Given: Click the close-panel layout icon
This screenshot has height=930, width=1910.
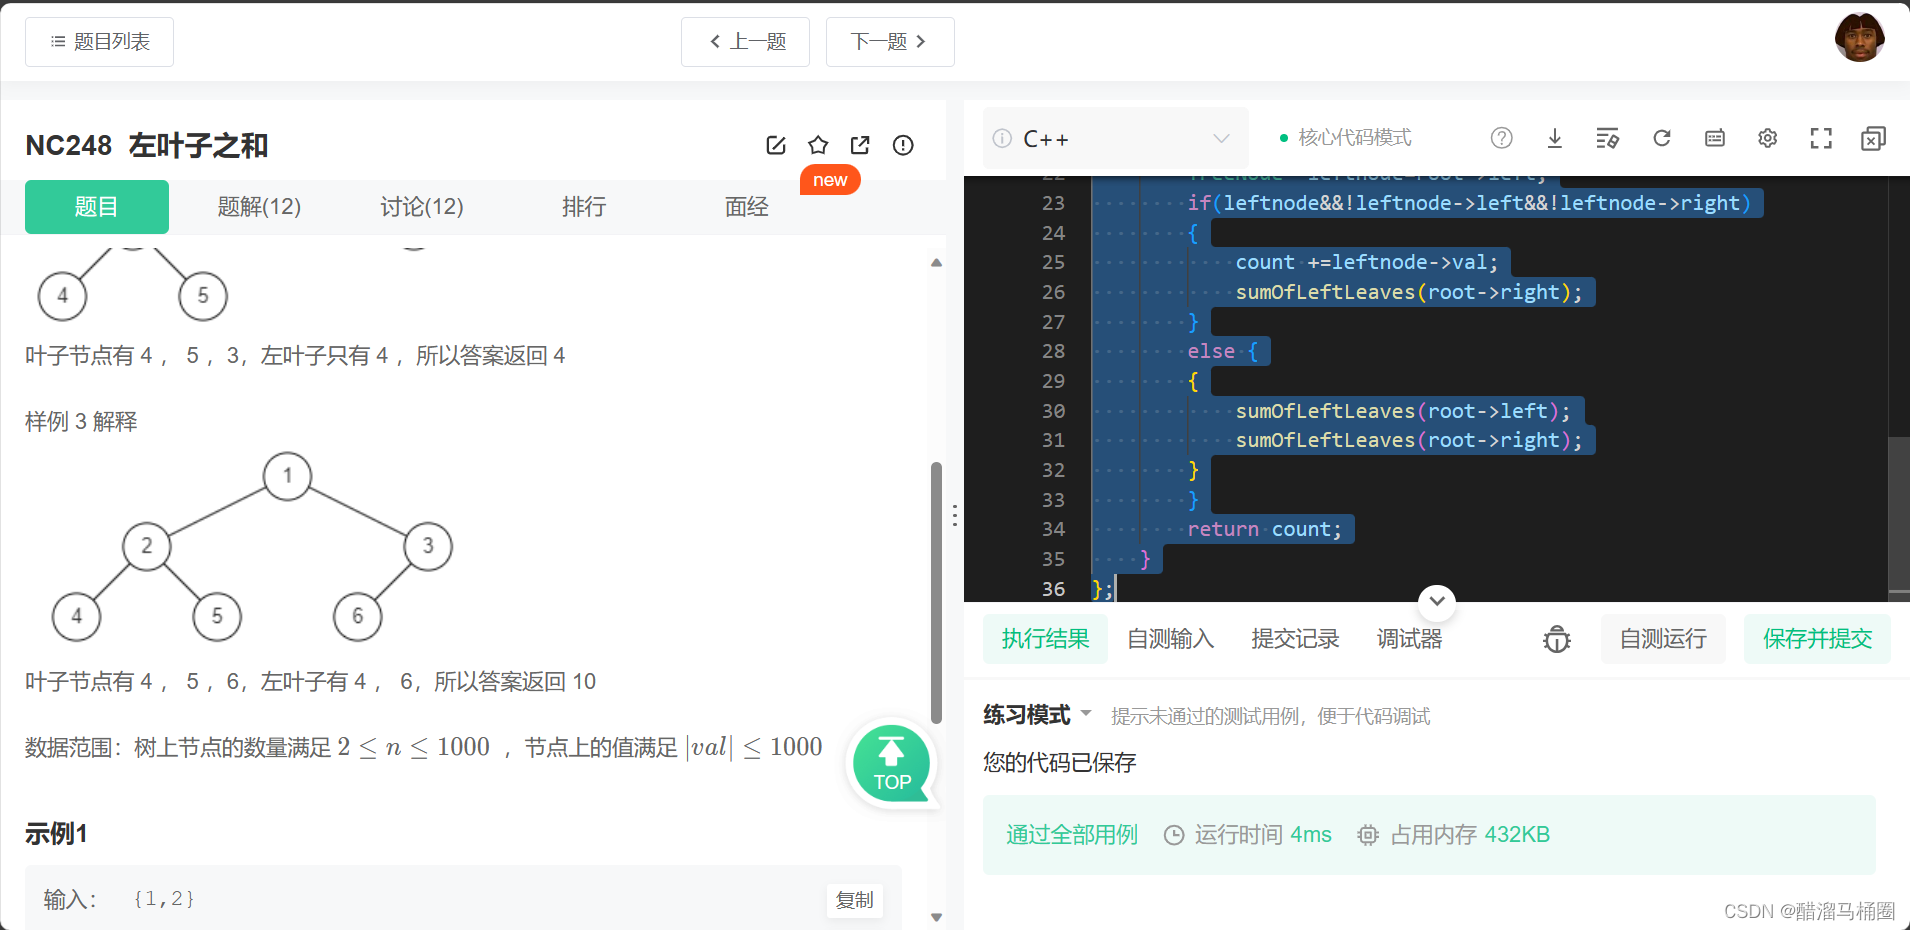Looking at the screenshot, I should coord(1873,138).
